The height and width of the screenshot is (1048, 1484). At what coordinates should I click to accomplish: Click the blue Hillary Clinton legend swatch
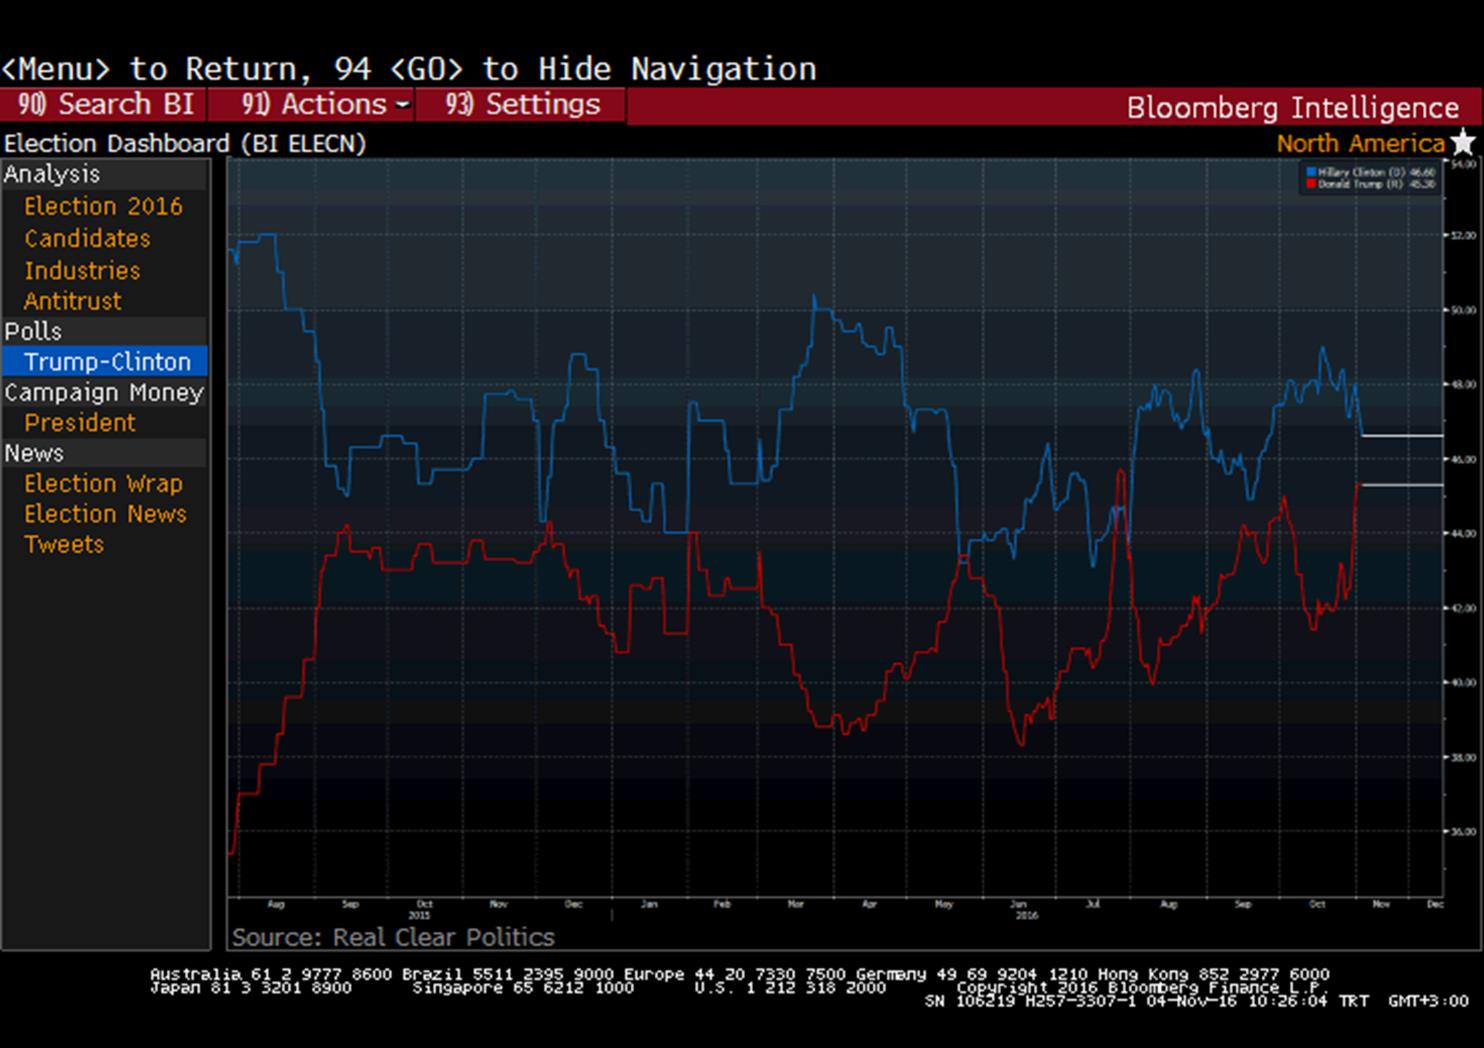coord(1311,172)
